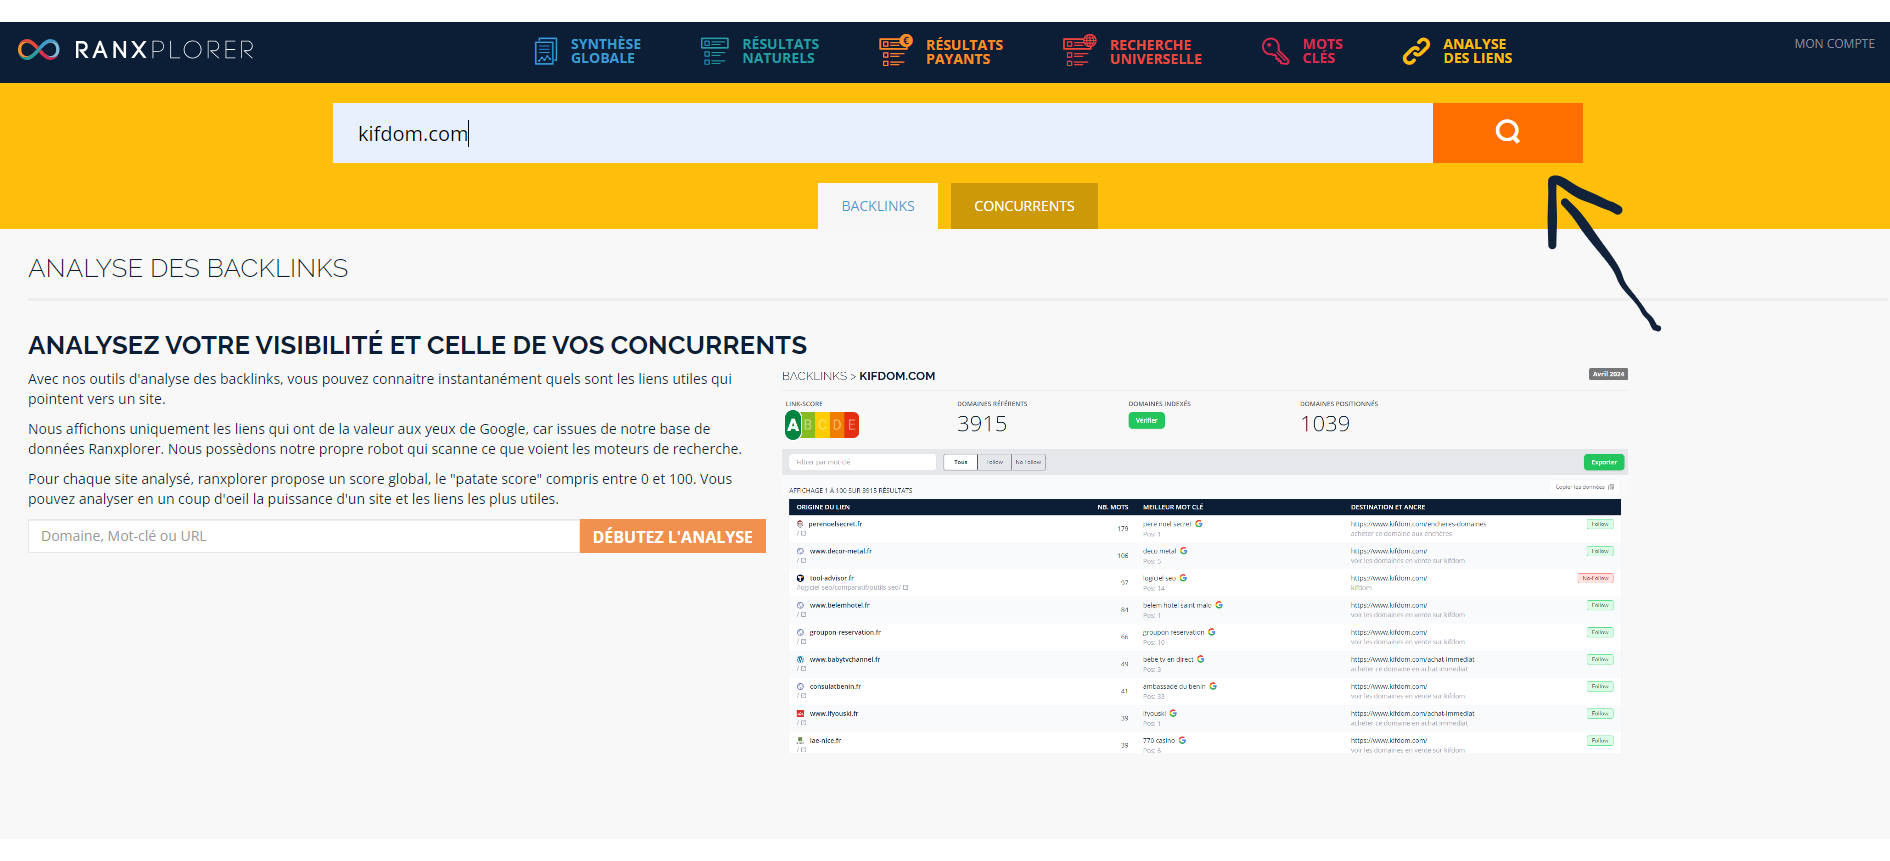The image size is (1890, 861).
Task: Switch to the Backlinks tab
Action: click(878, 206)
